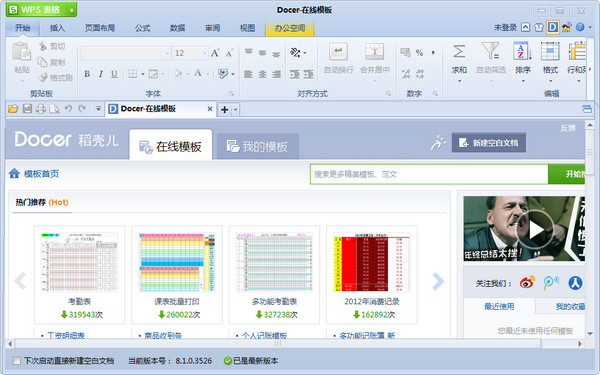Open the 考勤表 template thumbnail
Viewport: 600px width, 375px height.
[x=80, y=262]
